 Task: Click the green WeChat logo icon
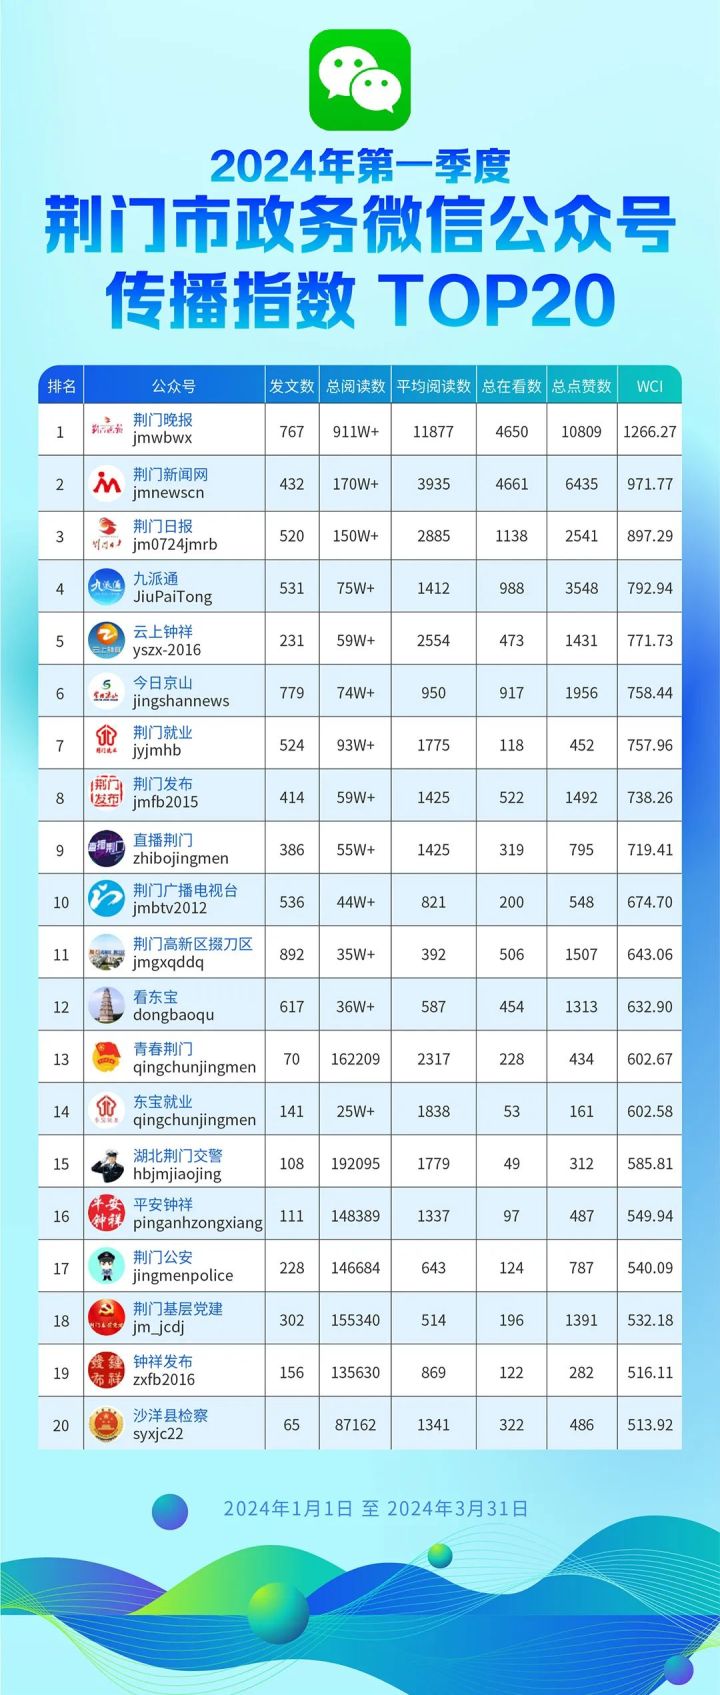[x=360, y=80]
